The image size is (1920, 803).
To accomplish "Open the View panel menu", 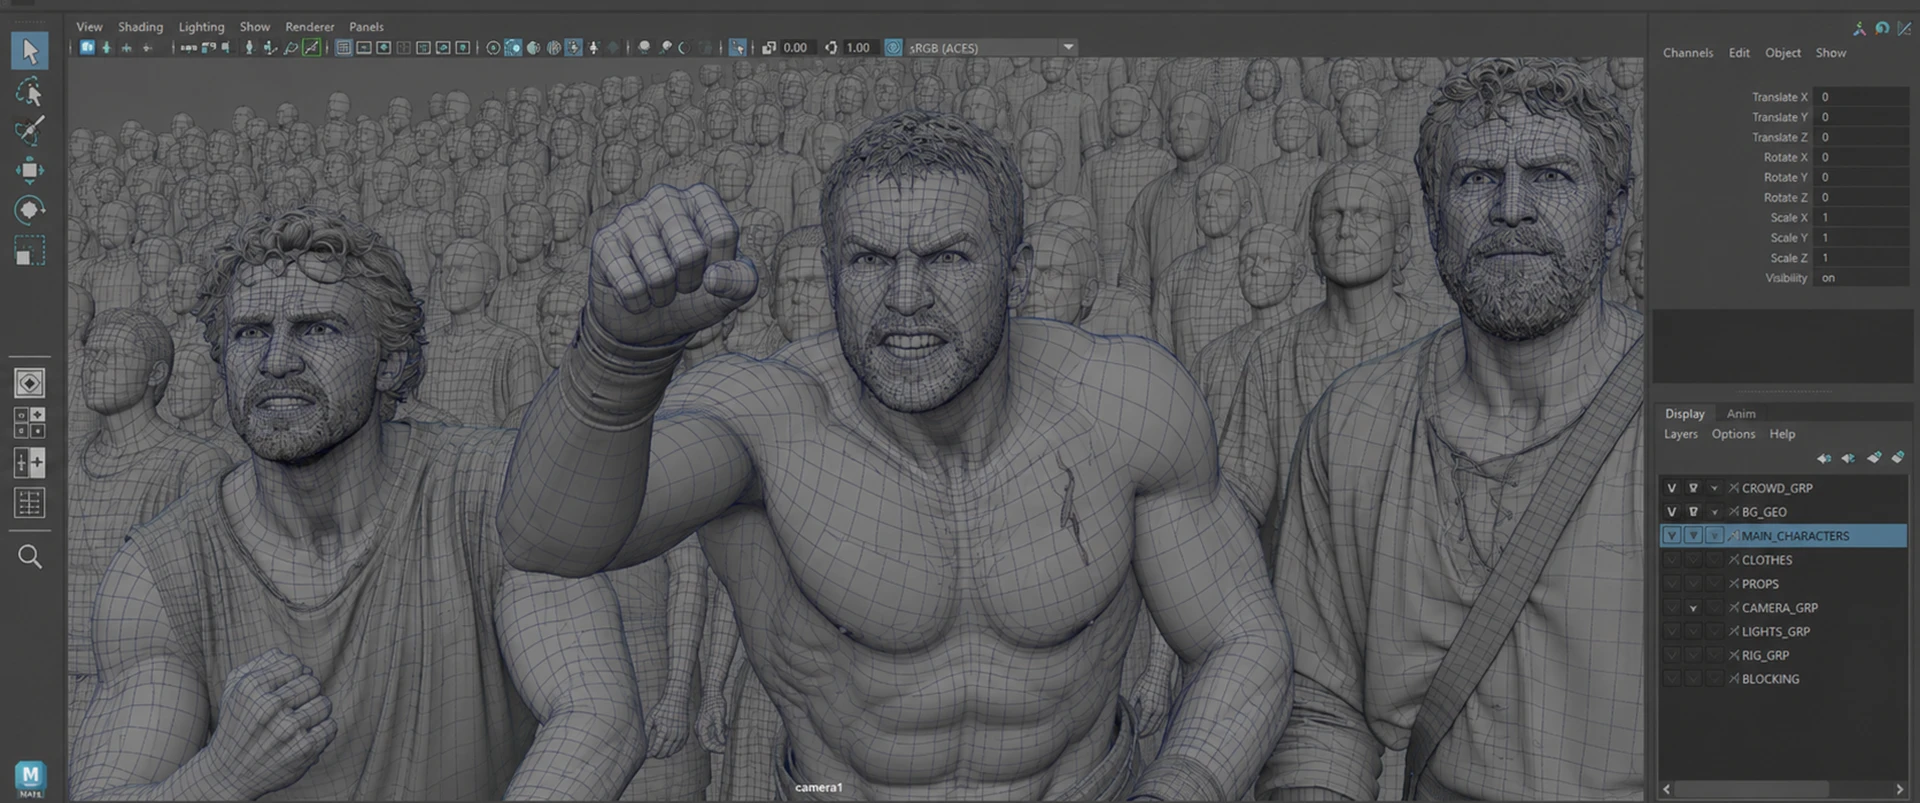I will pyautogui.click(x=89, y=27).
